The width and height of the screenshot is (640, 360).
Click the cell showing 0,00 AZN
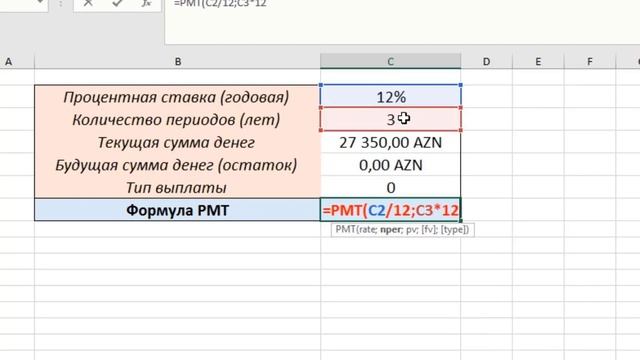391,165
